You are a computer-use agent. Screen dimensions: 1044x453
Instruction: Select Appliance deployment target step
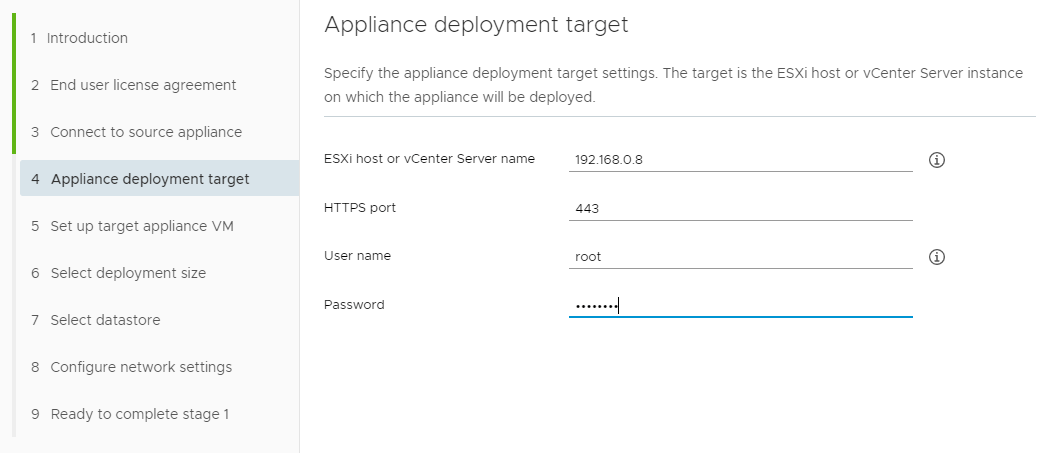coord(159,179)
